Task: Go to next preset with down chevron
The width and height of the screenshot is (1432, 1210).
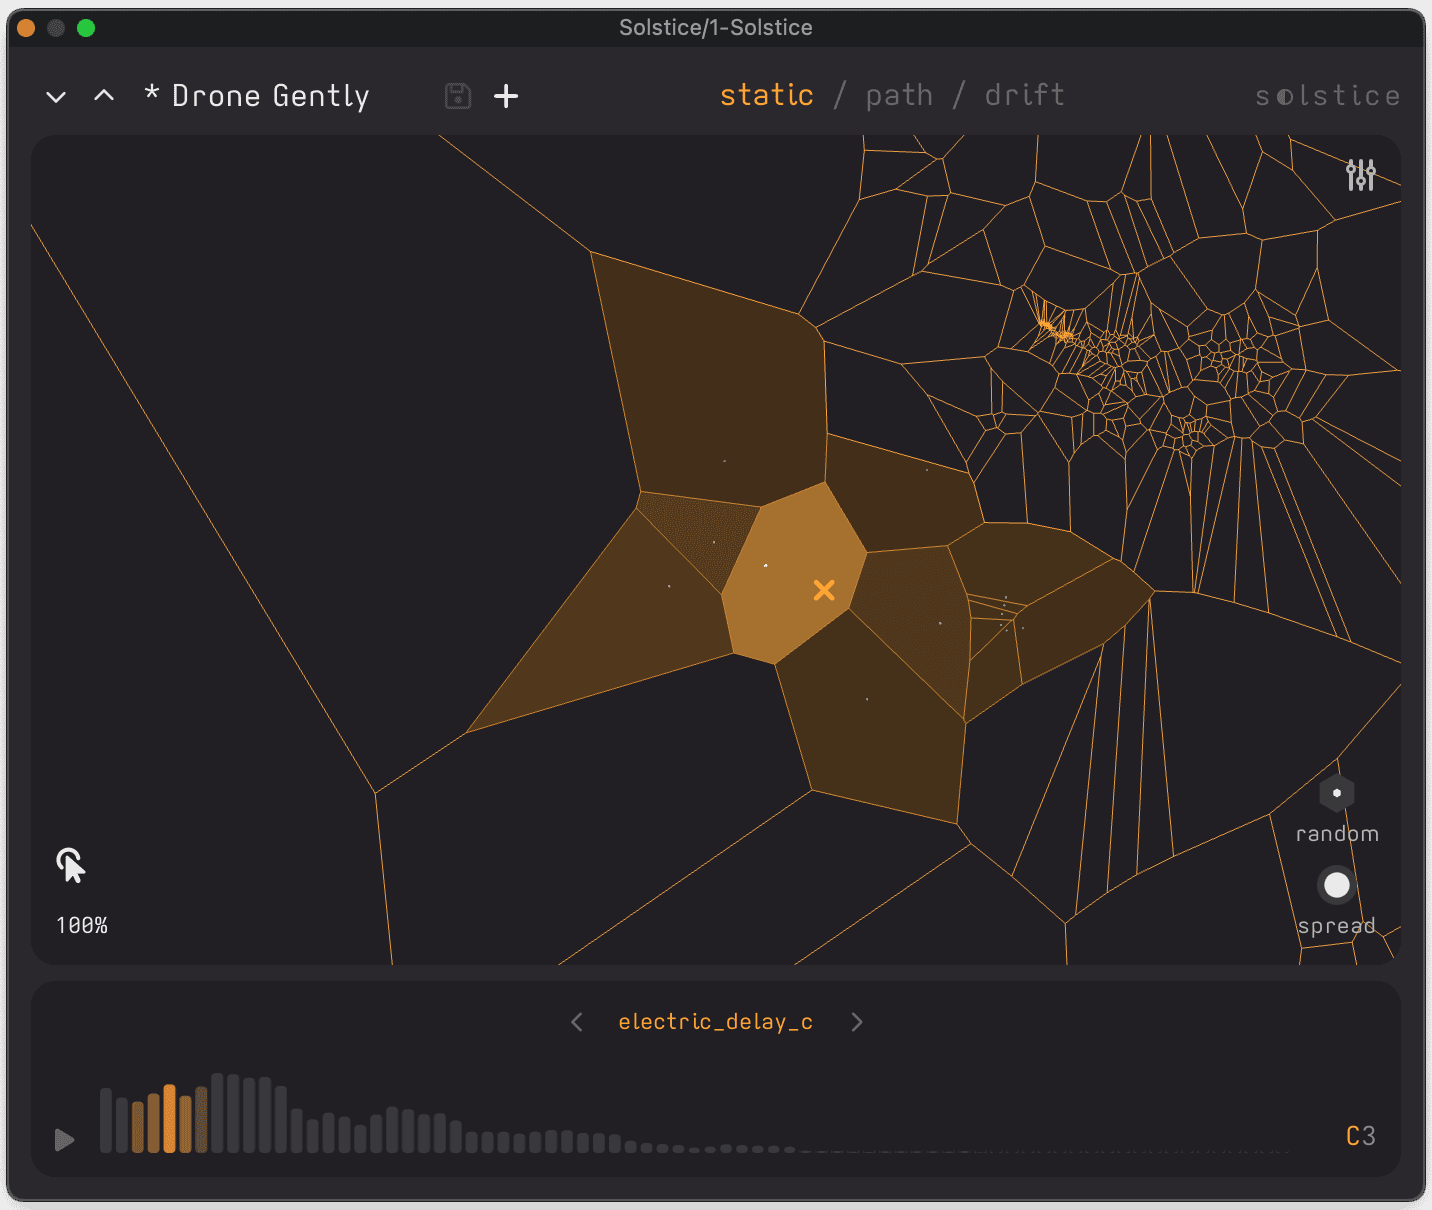Action: point(56,96)
